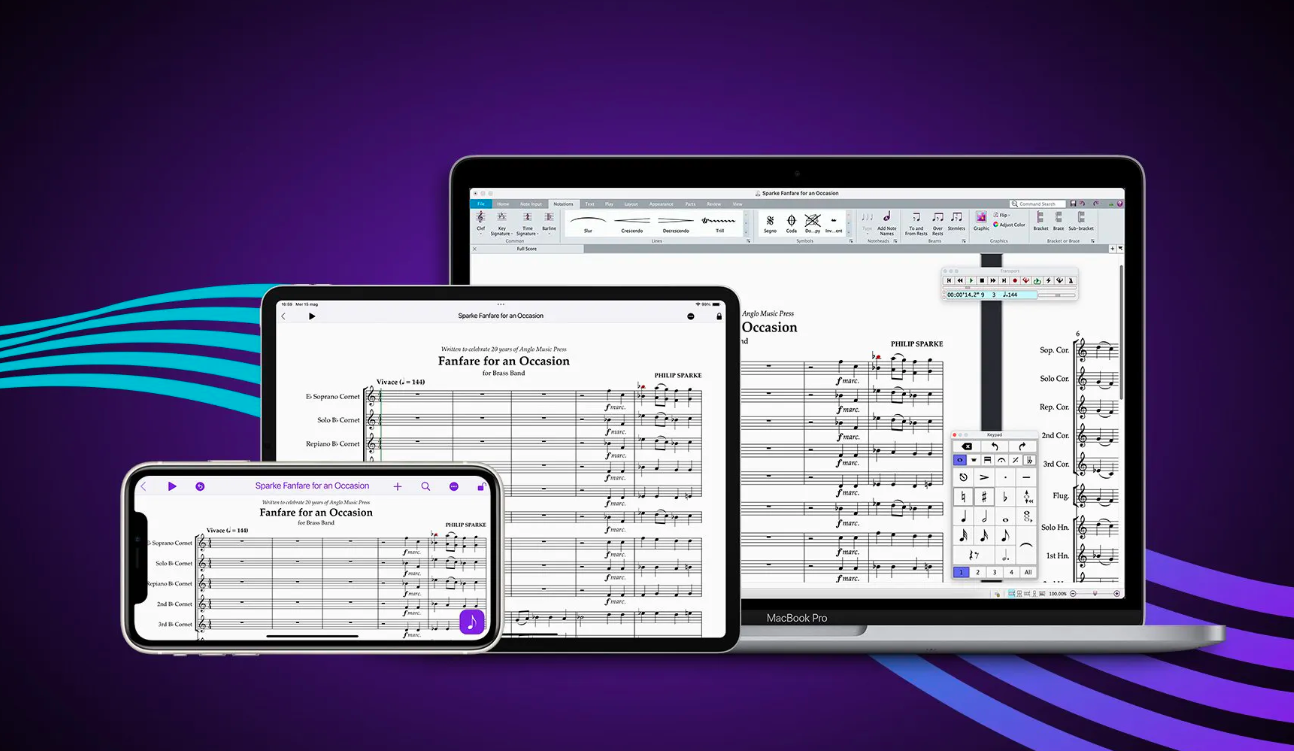Switch to the Review ribbon tab
Screen dimensions: 1294x751
[x=713, y=204]
